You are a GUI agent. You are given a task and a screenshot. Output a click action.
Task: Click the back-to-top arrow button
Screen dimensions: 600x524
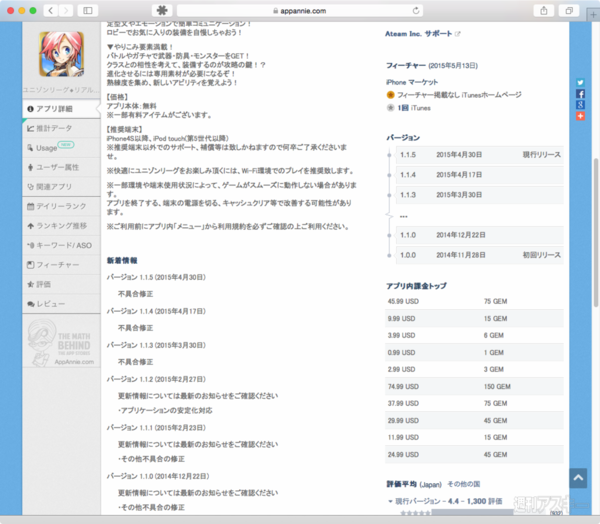[578, 478]
